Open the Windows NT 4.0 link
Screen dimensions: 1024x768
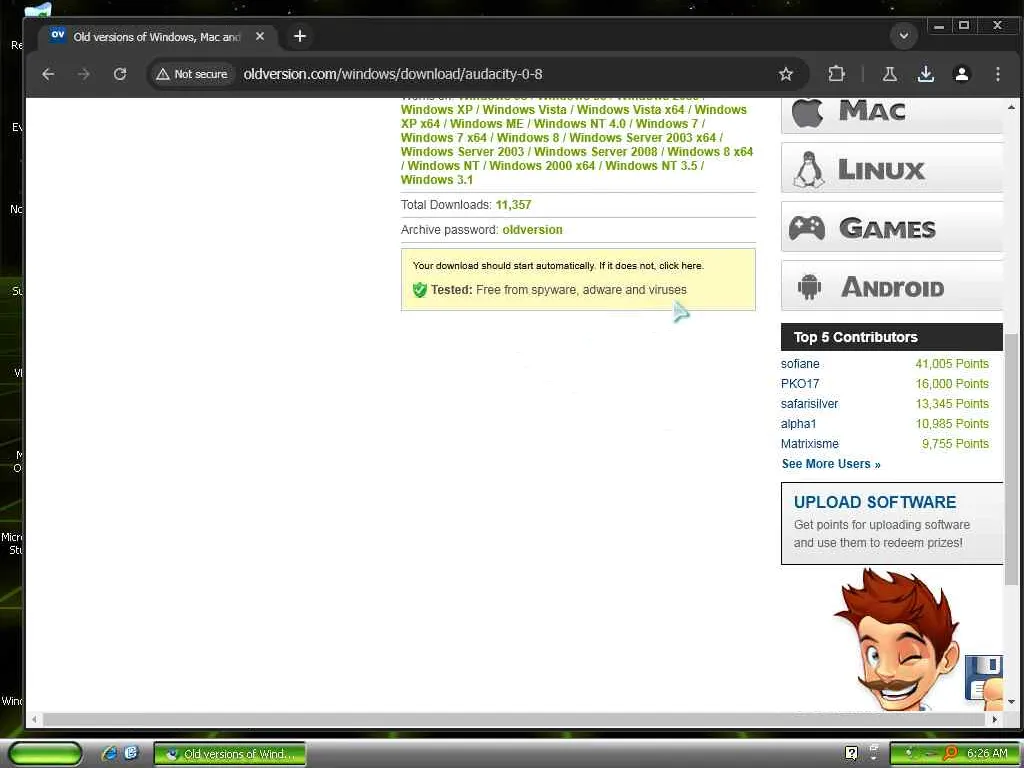pyautogui.click(x=579, y=123)
